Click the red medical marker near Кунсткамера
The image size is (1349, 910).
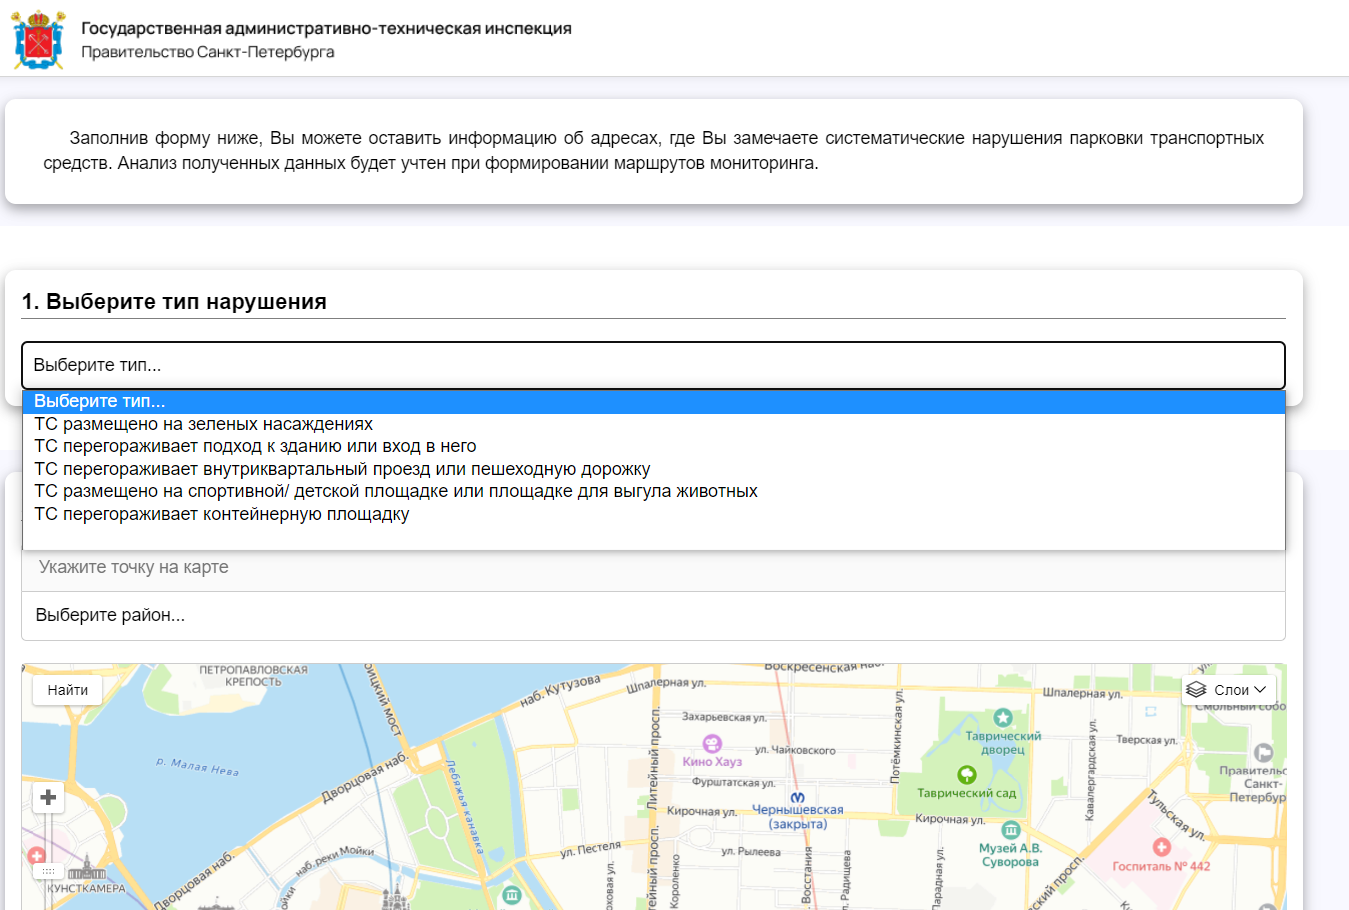[36, 855]
